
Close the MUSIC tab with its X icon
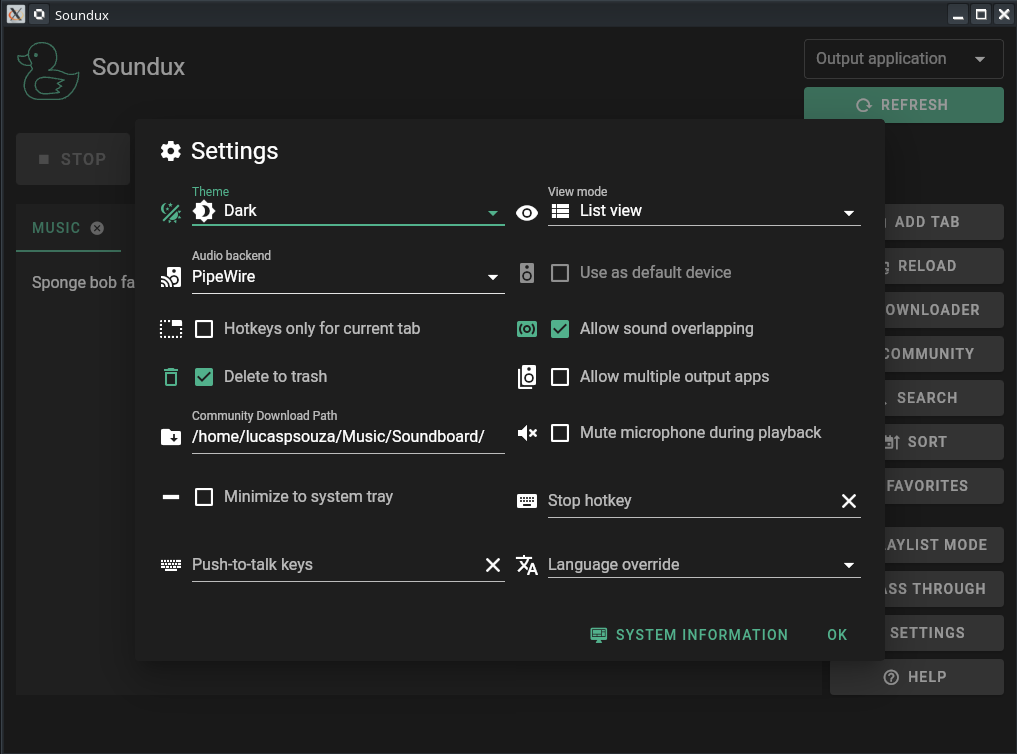97,228
